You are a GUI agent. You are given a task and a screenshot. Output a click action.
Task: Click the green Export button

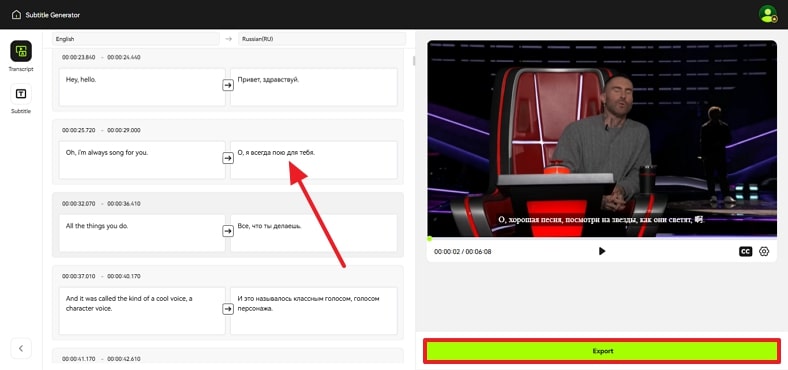pos(602,351)
